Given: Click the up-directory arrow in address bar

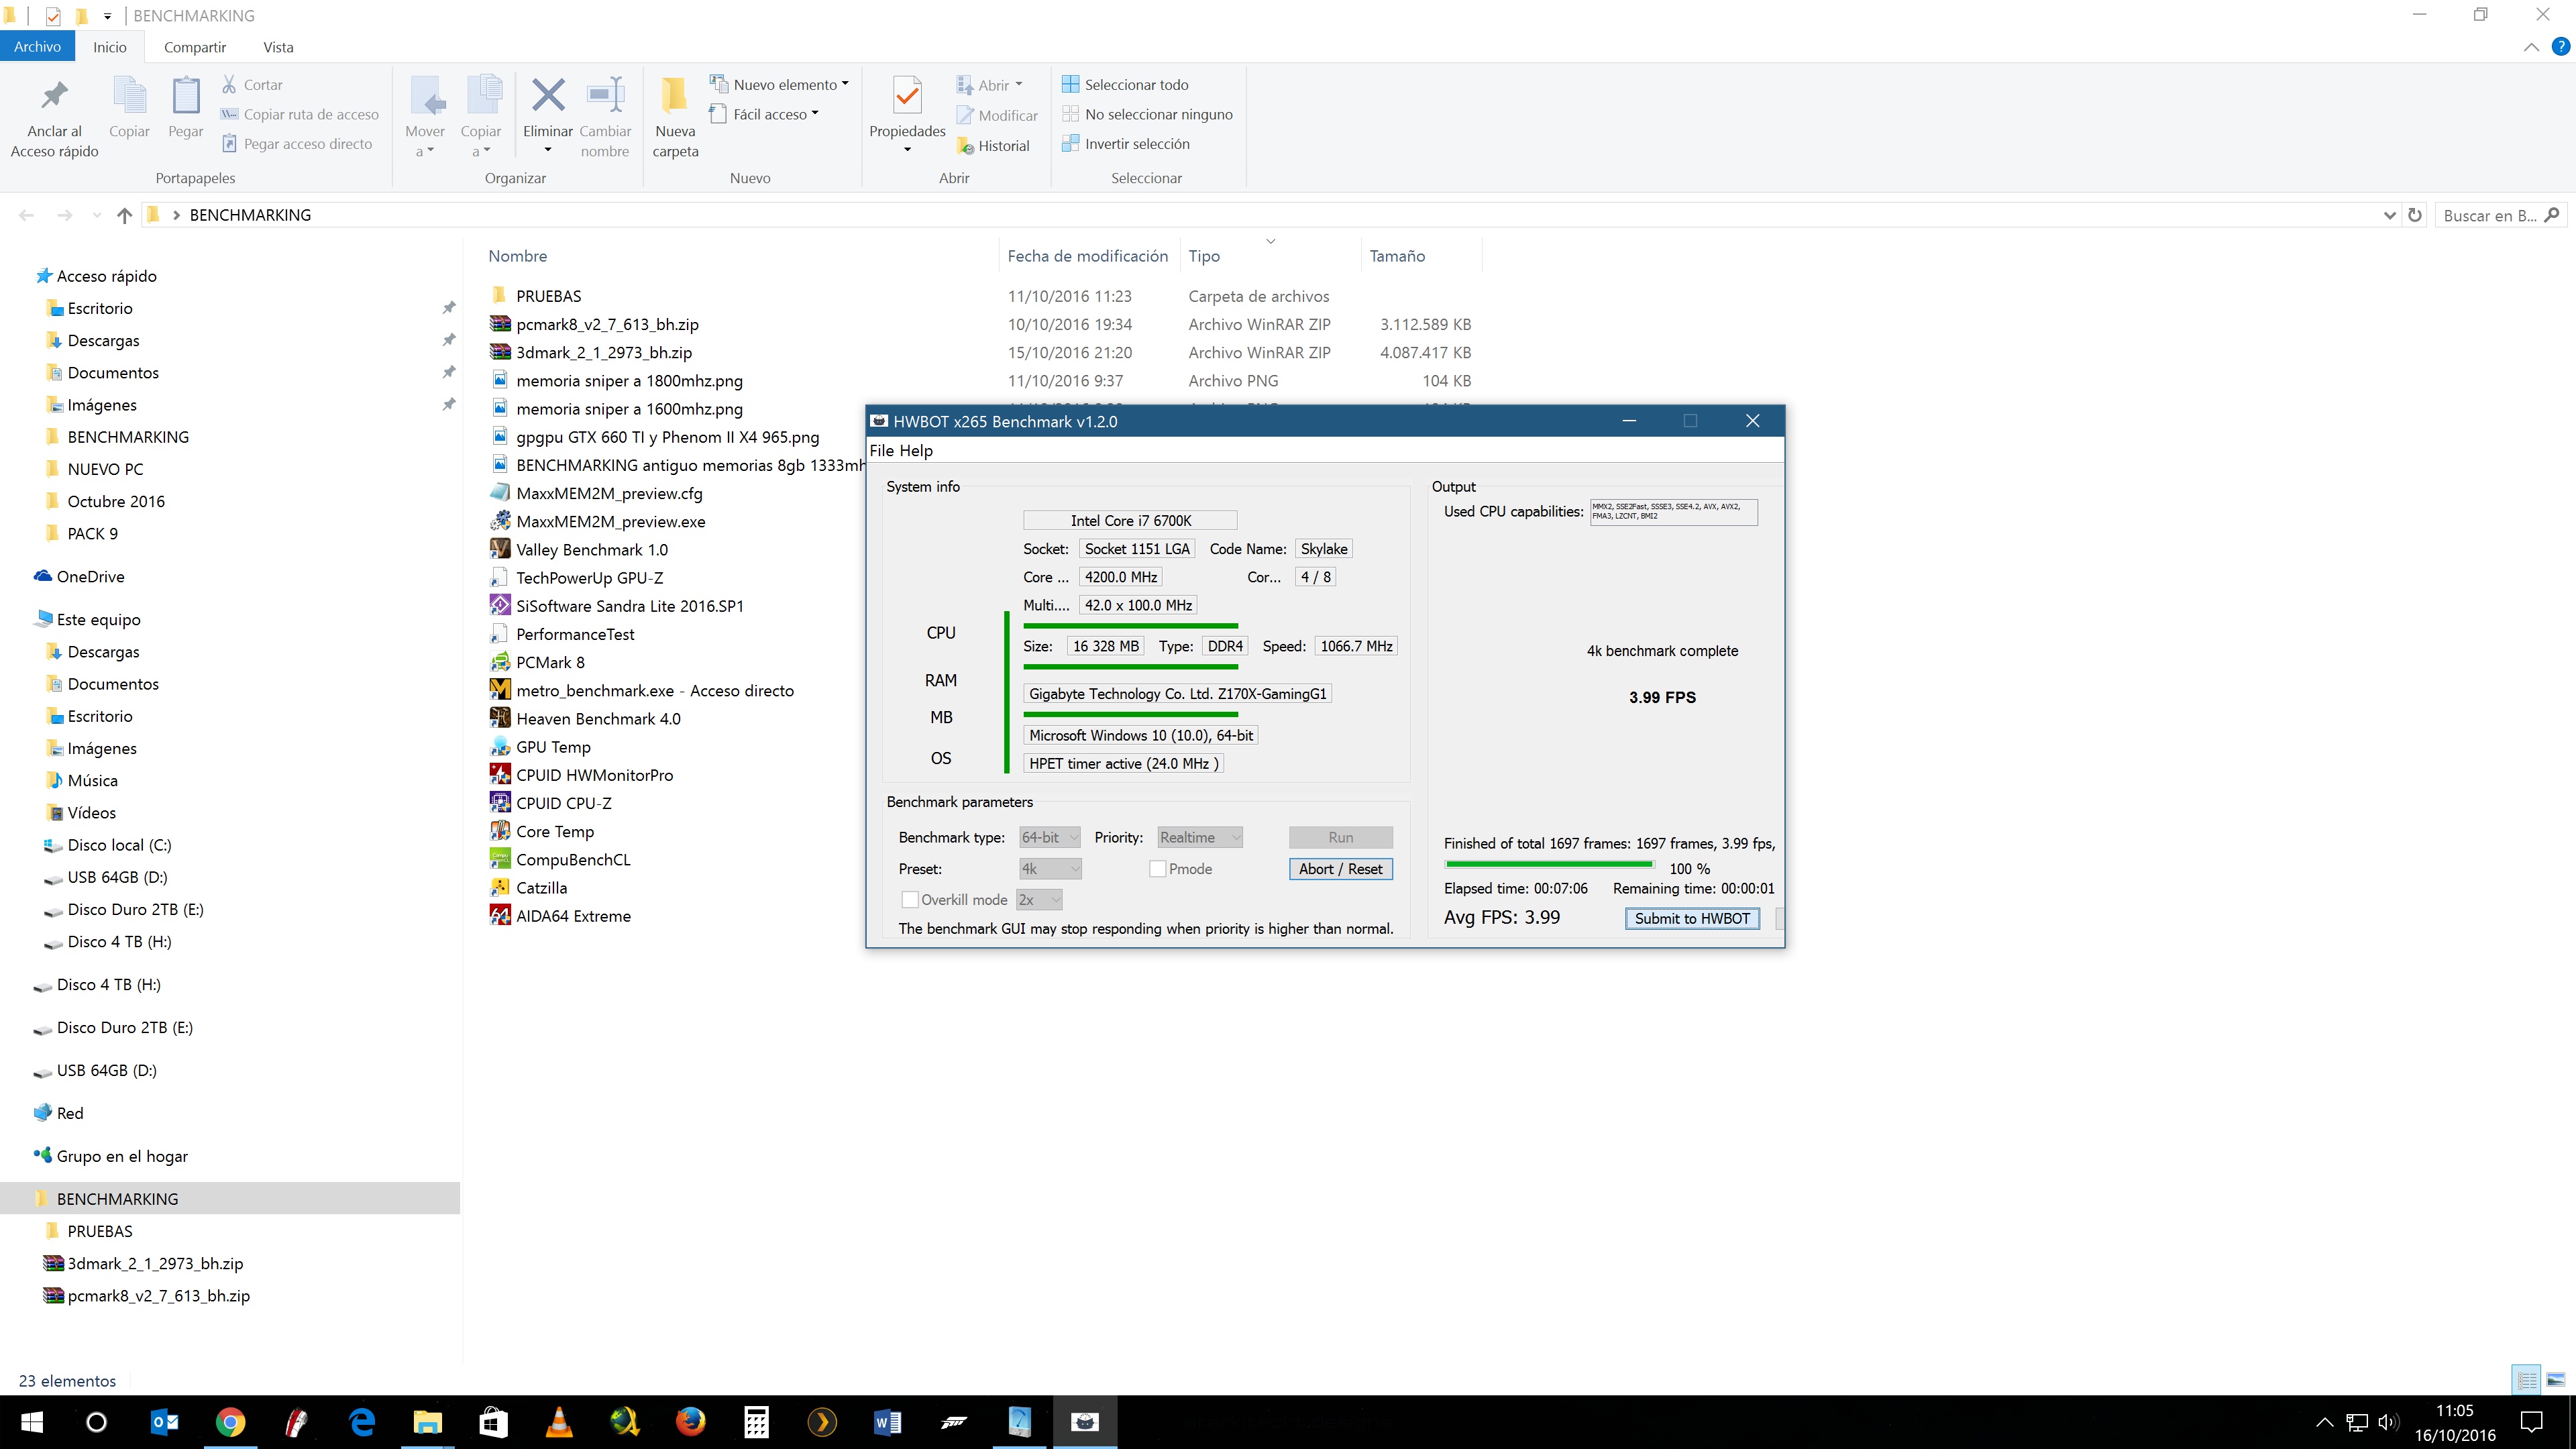Looking at the screenshot, I should click(x=124, y=215).
